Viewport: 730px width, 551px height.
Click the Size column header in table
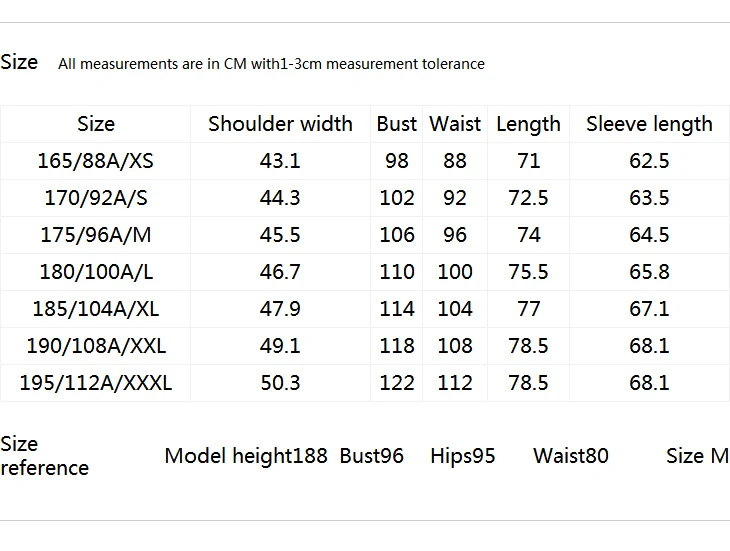(x=96, y=124)
